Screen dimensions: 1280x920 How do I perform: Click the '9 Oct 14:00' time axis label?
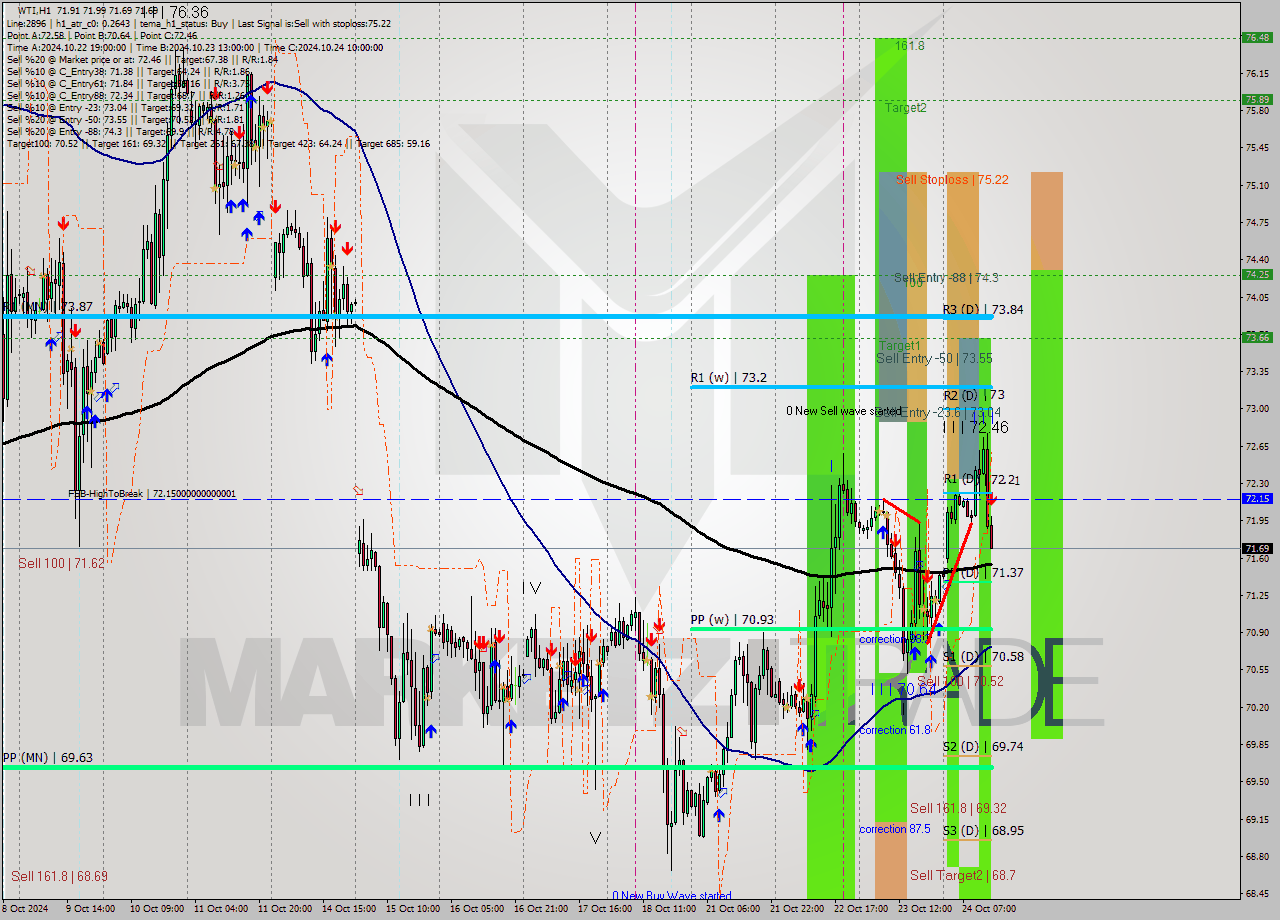[x=90, y=909]
